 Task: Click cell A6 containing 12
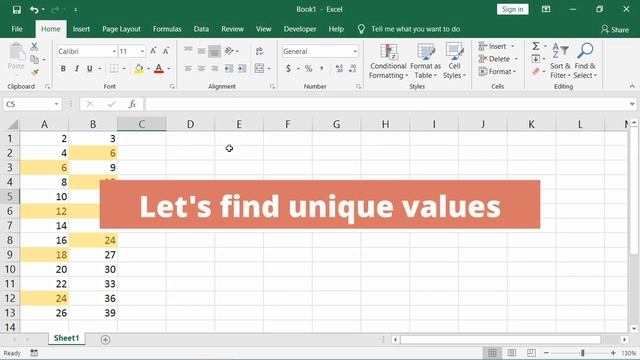44,211
